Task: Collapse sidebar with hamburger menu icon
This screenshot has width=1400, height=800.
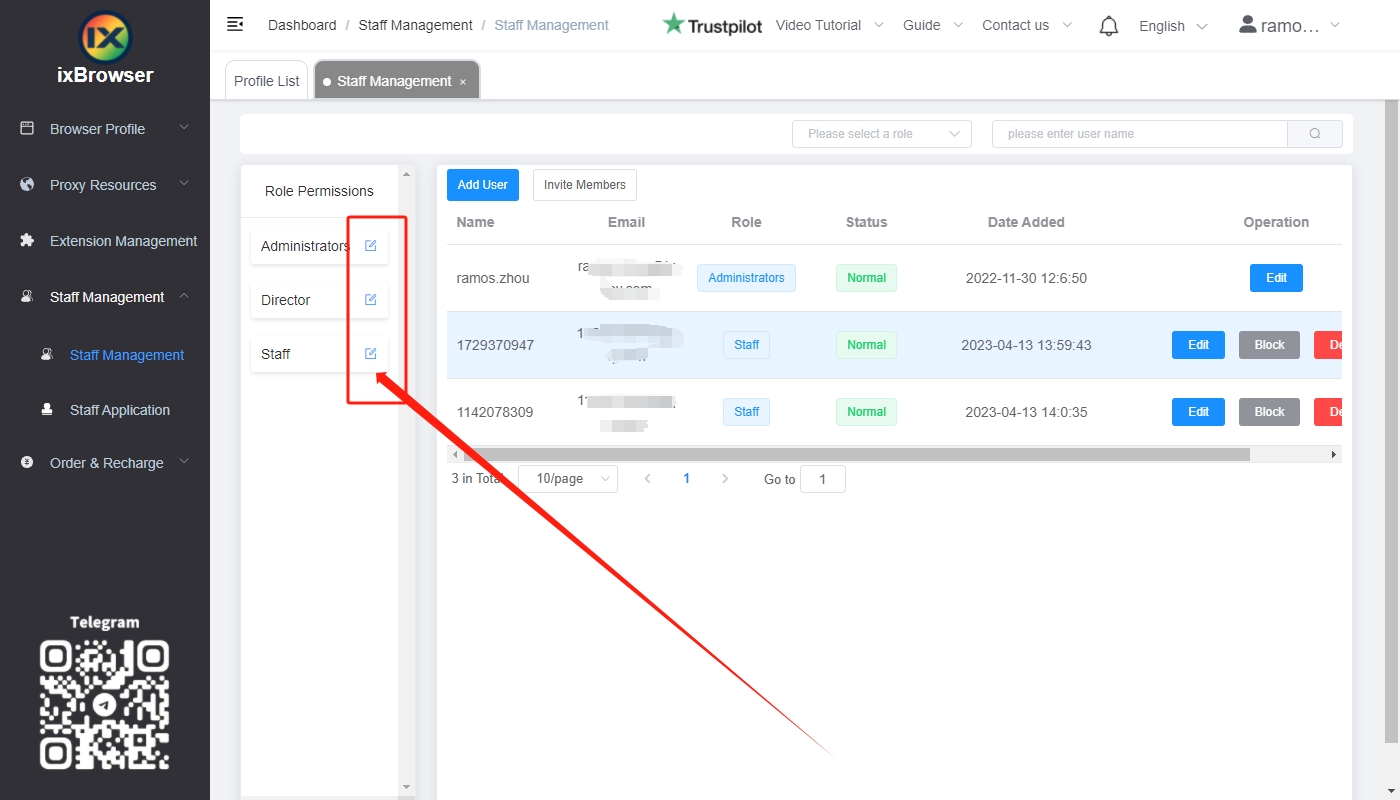Action: pyautogui.click(x=235, y=24)
